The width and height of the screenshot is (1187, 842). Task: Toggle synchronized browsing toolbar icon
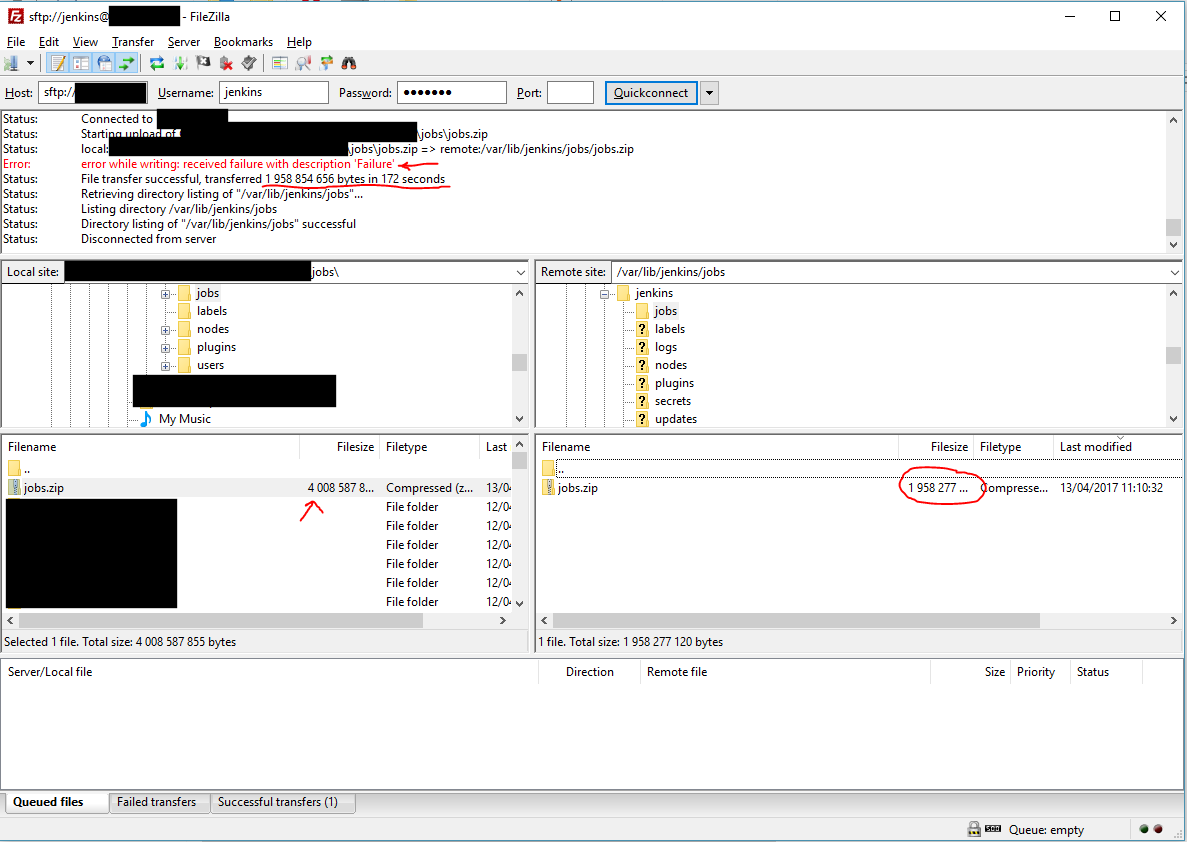[x=326, y=64]
